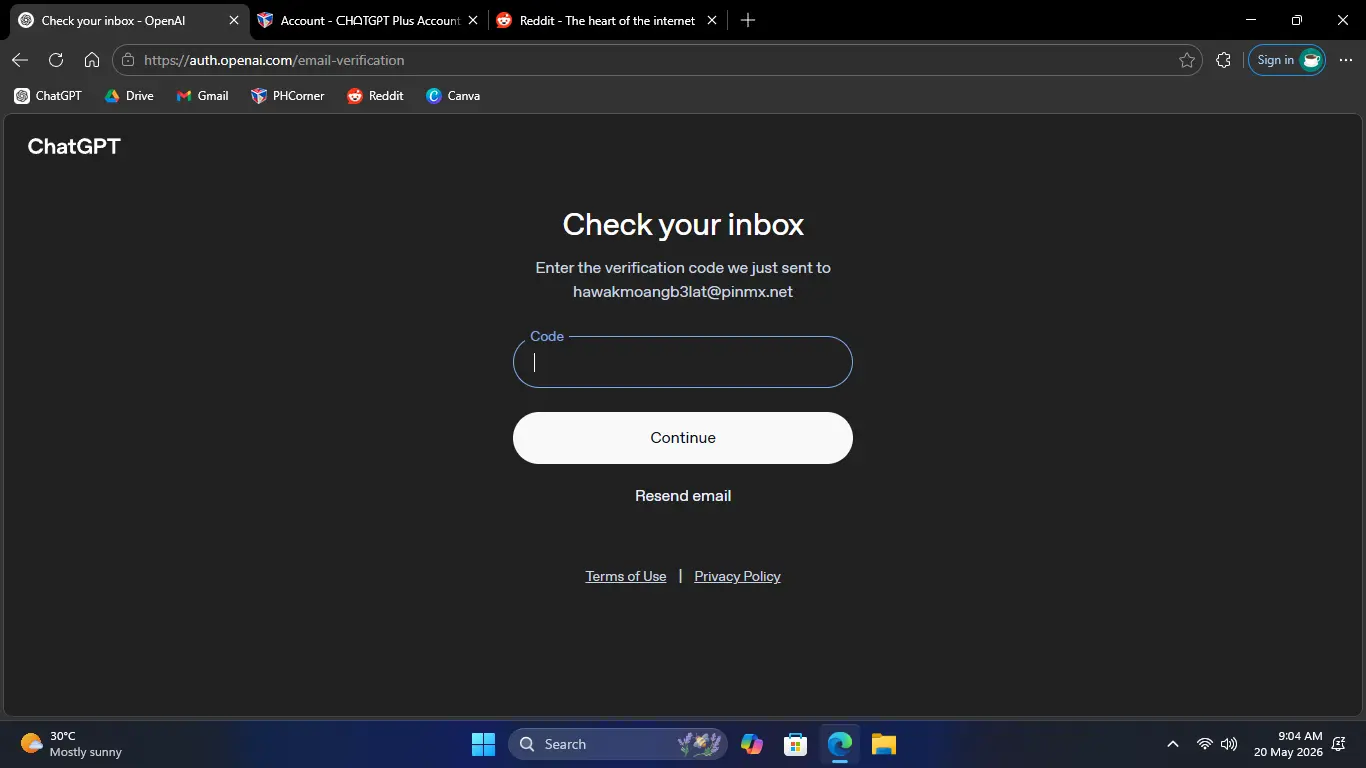Click the Edge taskbar icon

tap(840, 744)
